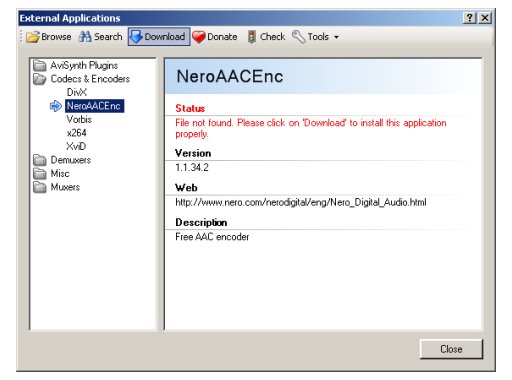
Task: Close the dialog via title bar X
Action: point(485,18)
